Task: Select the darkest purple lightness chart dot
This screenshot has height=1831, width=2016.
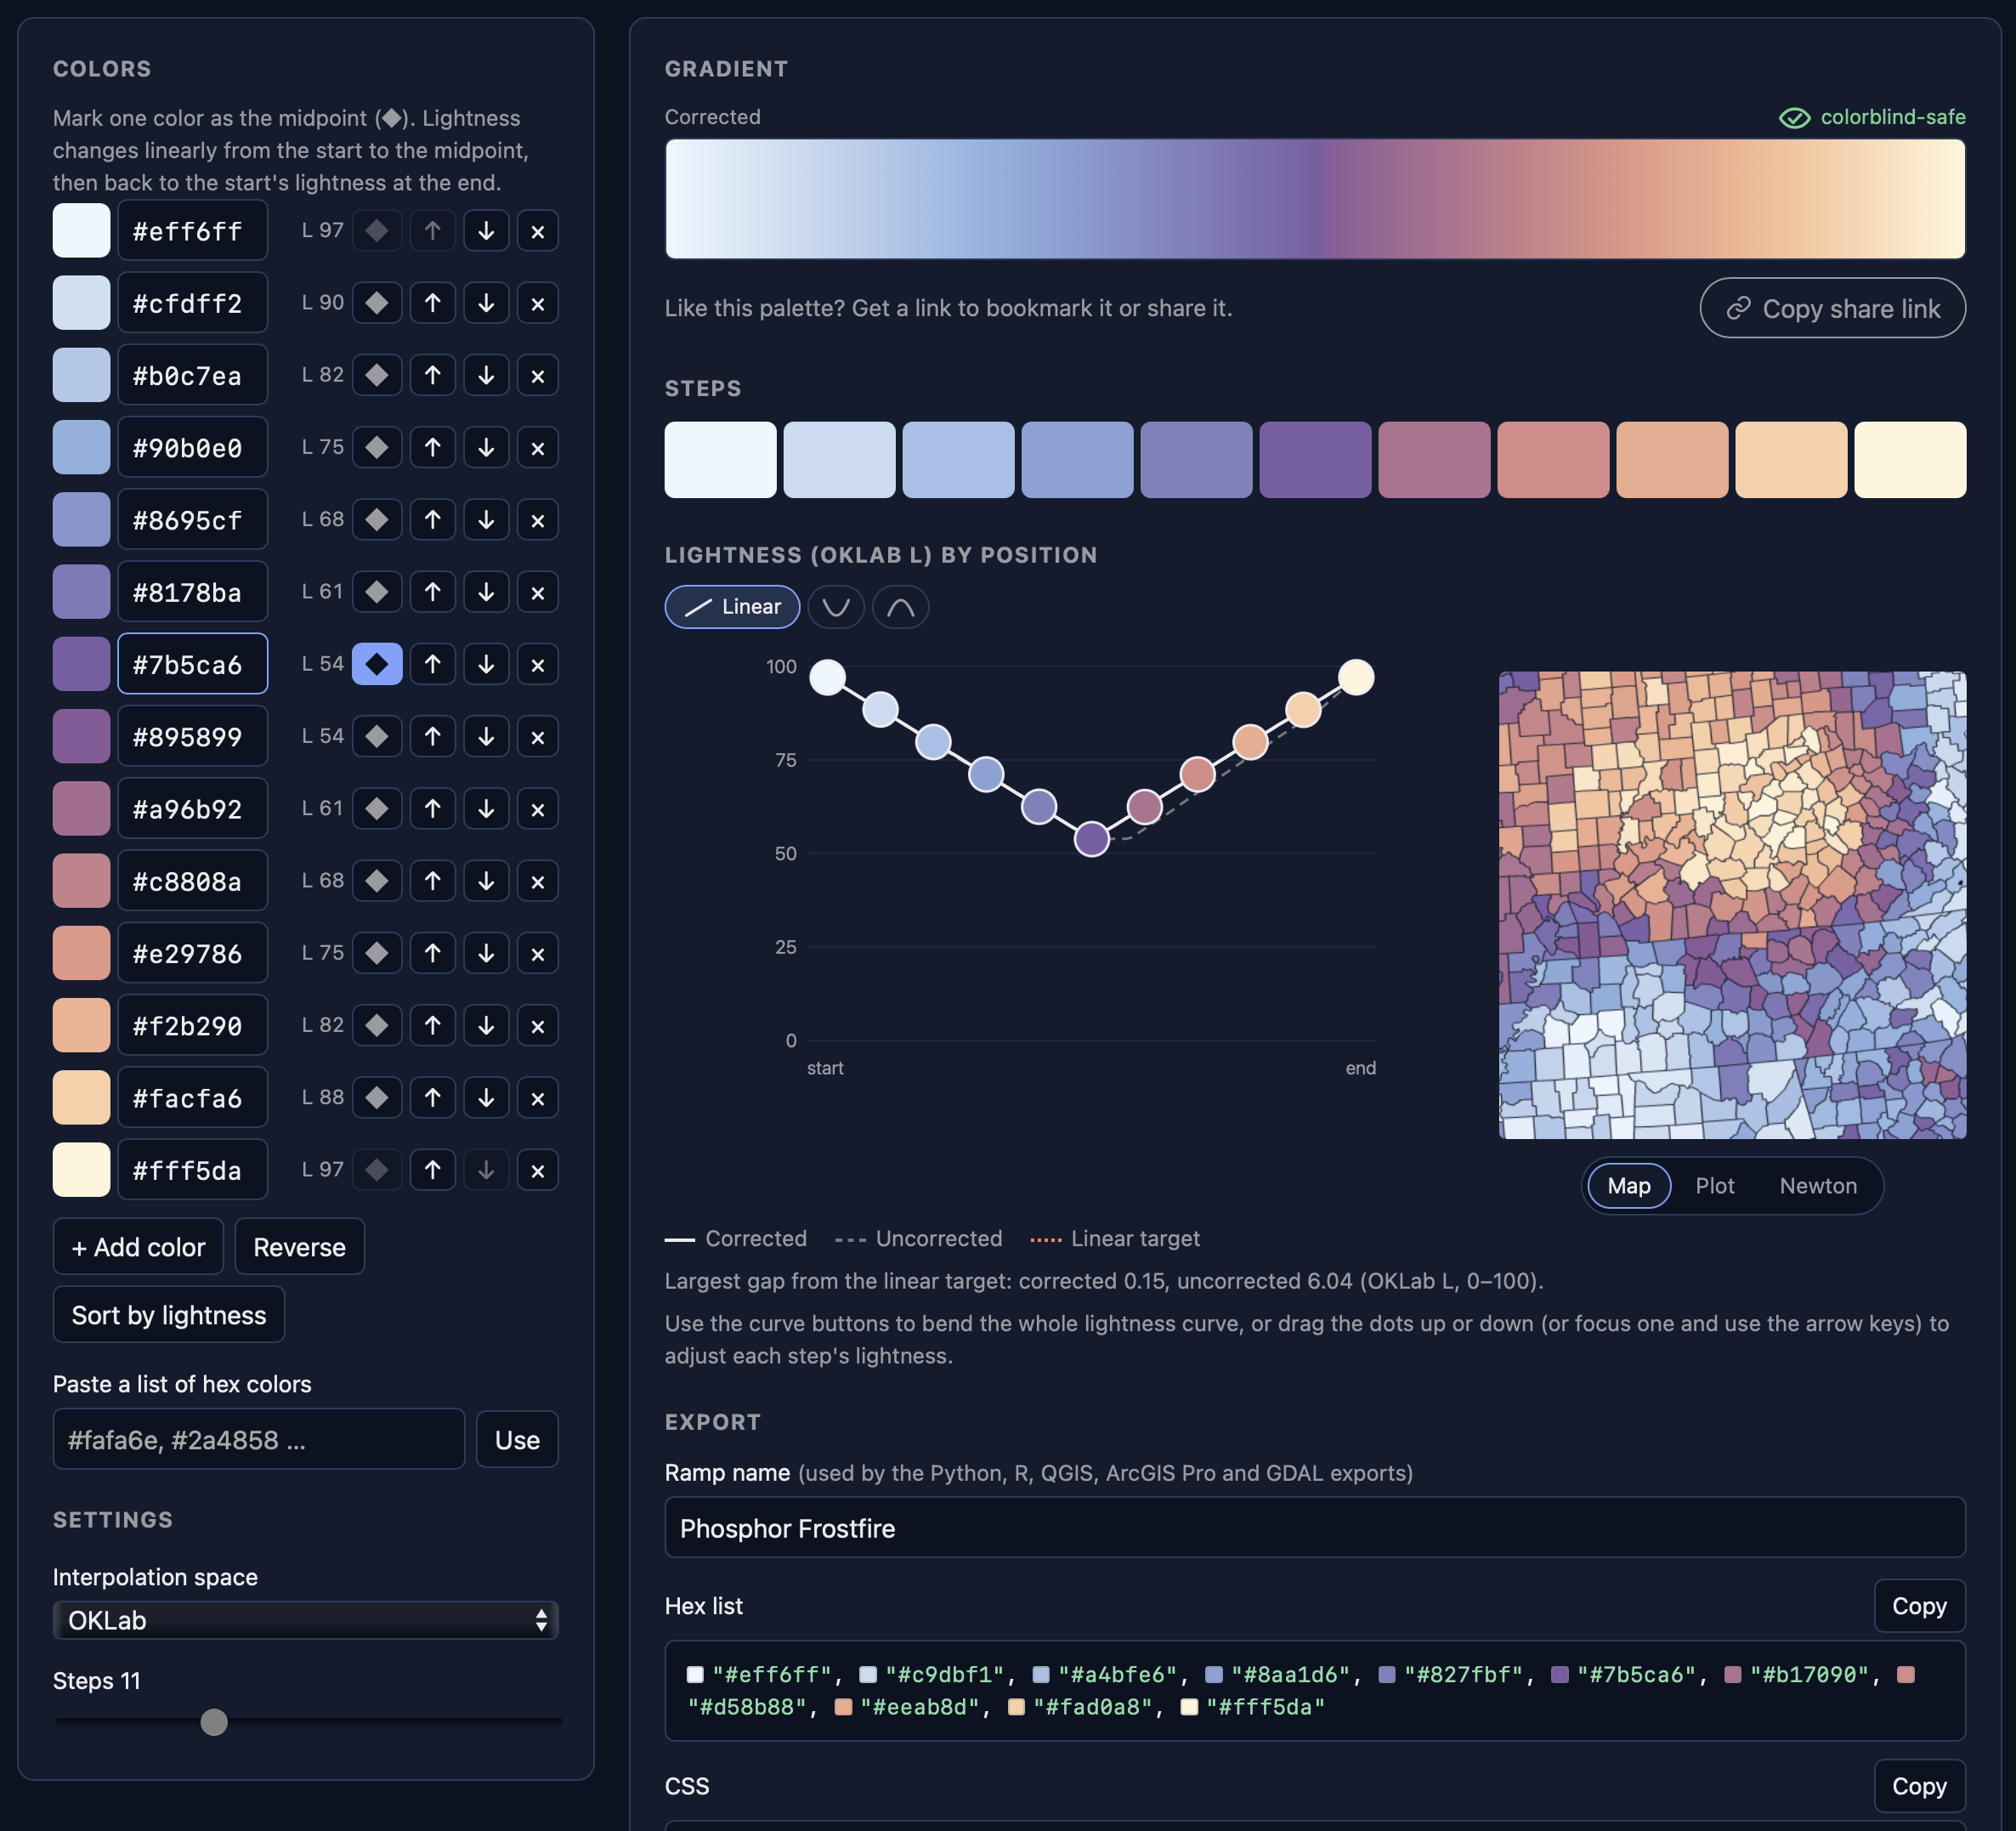Action: (x=1092, y=838)
